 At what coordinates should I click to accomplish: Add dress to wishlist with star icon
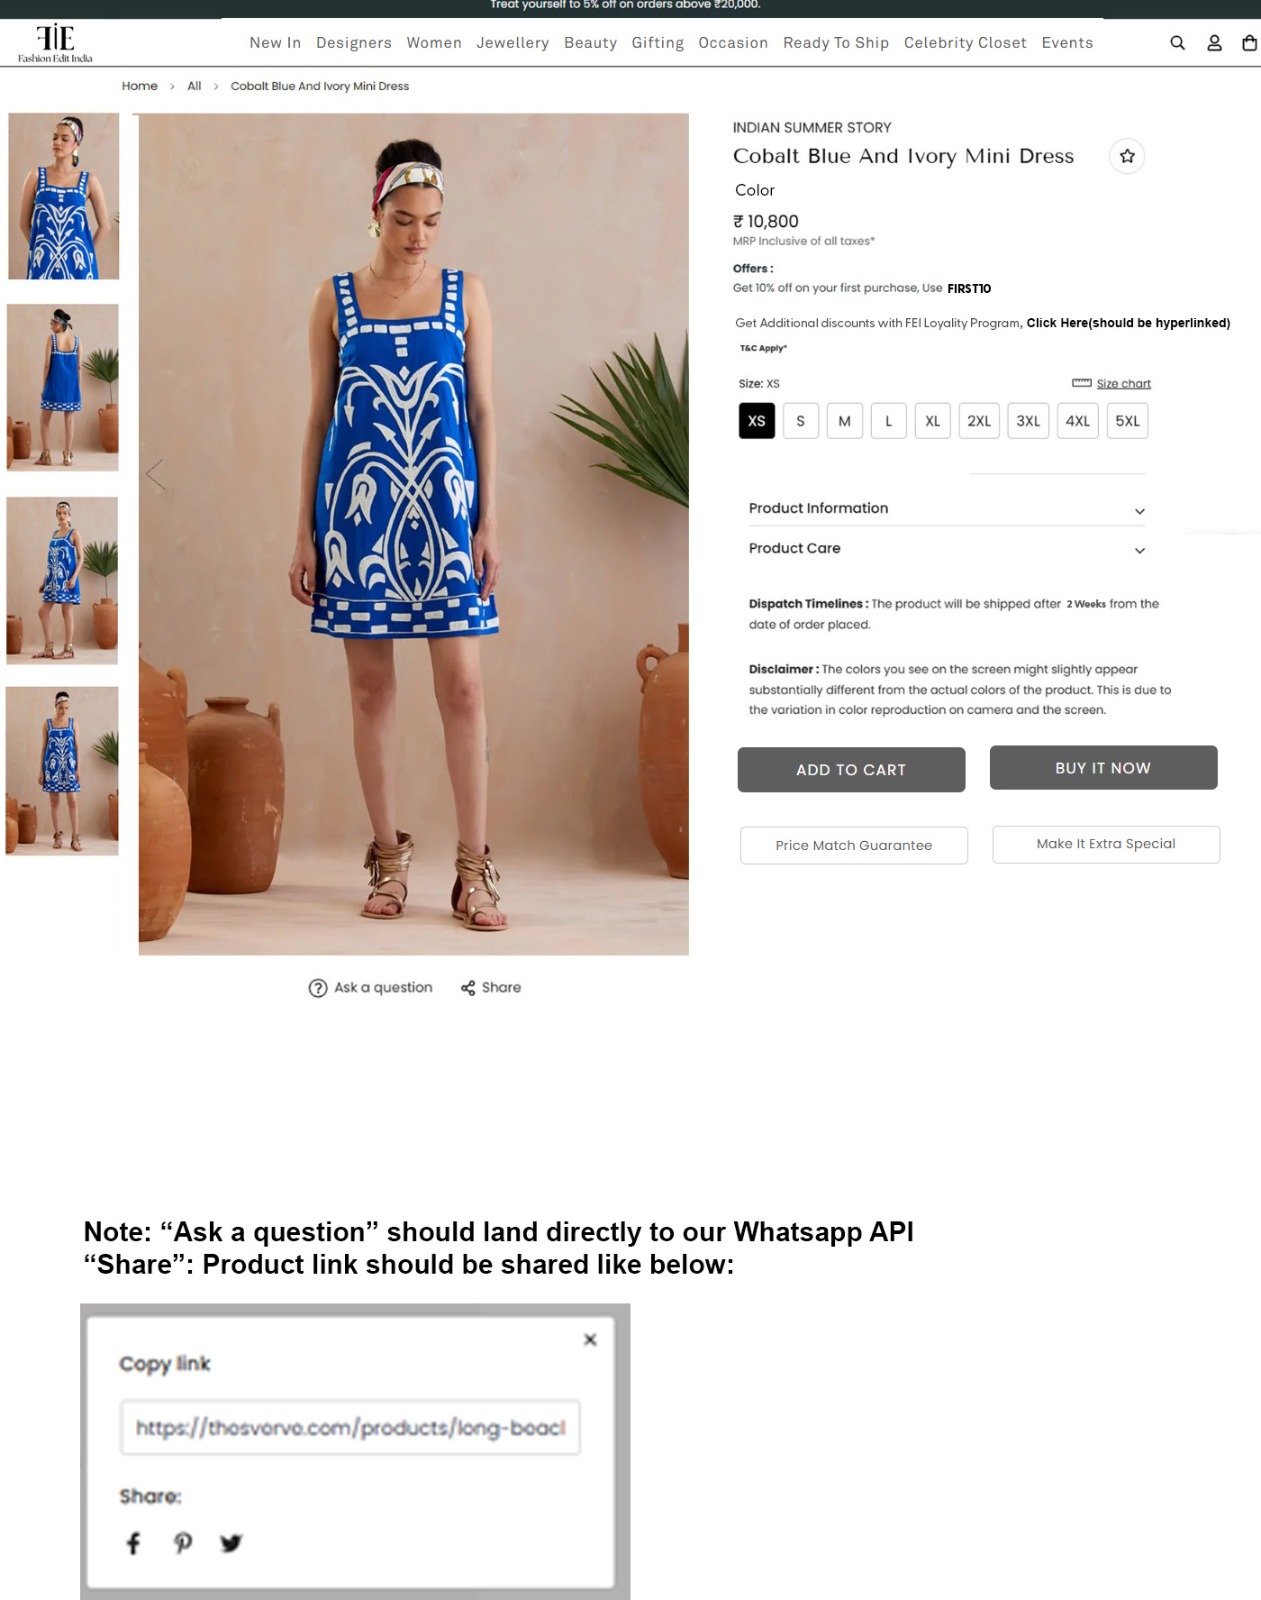(1127, 156)
